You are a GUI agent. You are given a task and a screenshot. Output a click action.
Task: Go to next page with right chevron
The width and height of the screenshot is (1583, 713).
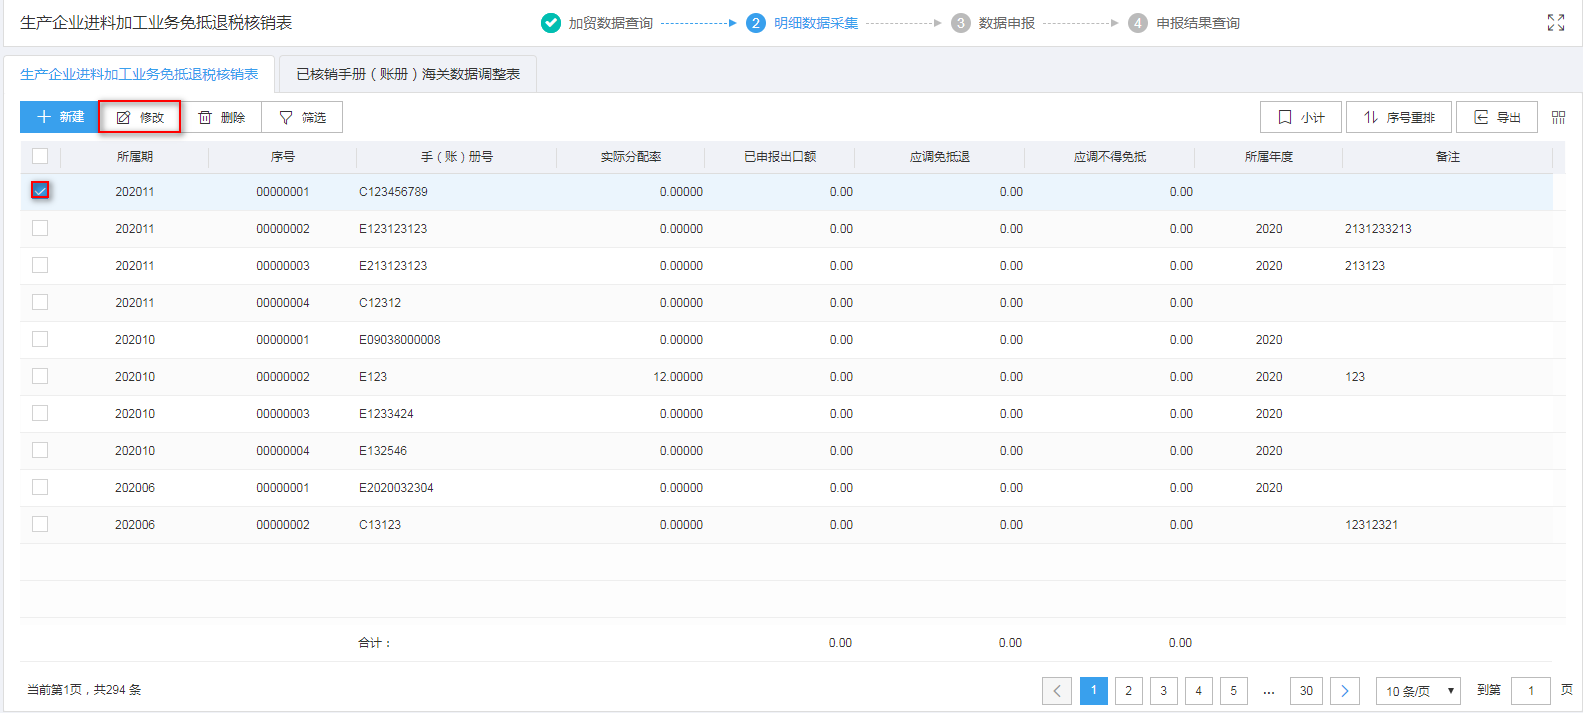[x=1345, y=691]
